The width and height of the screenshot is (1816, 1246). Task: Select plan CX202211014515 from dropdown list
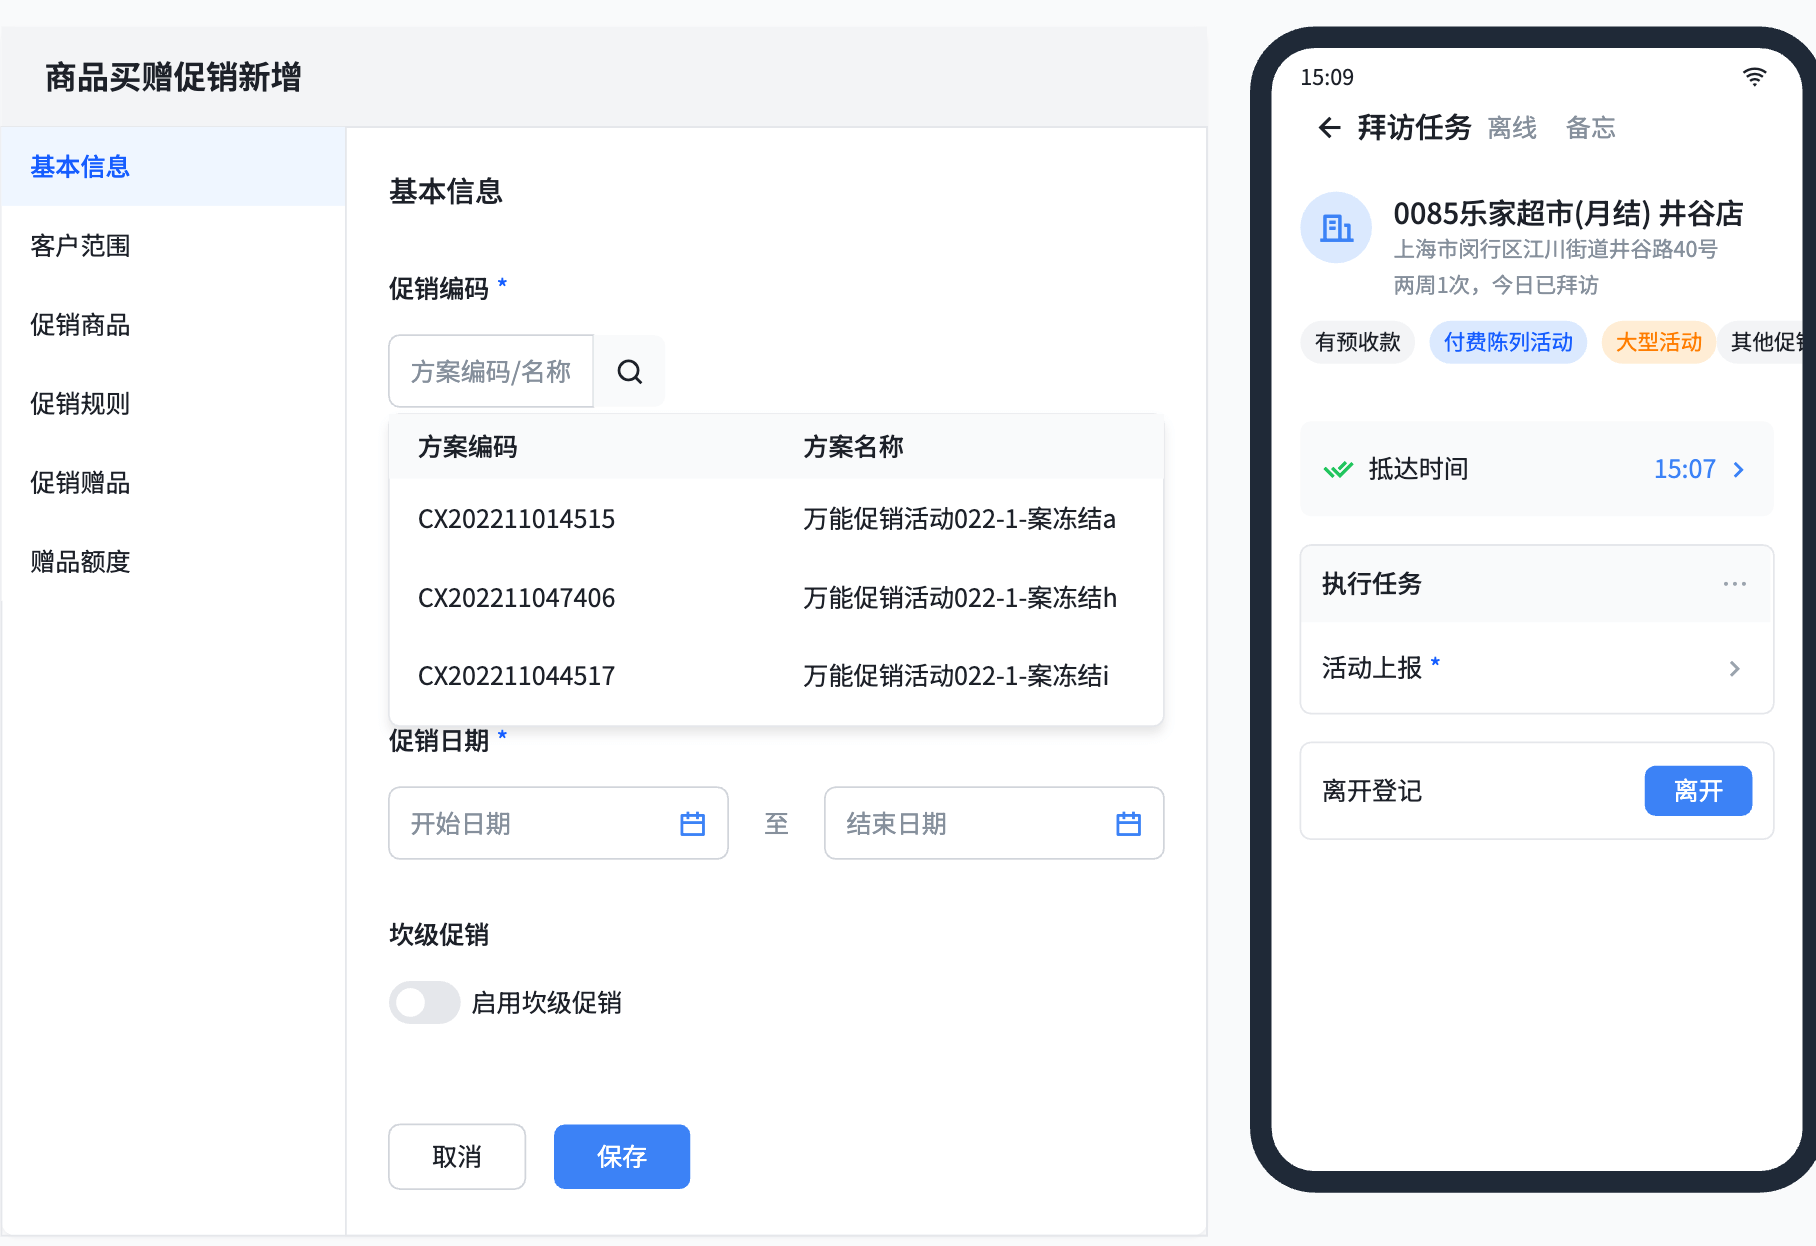(x=516, y=519)
